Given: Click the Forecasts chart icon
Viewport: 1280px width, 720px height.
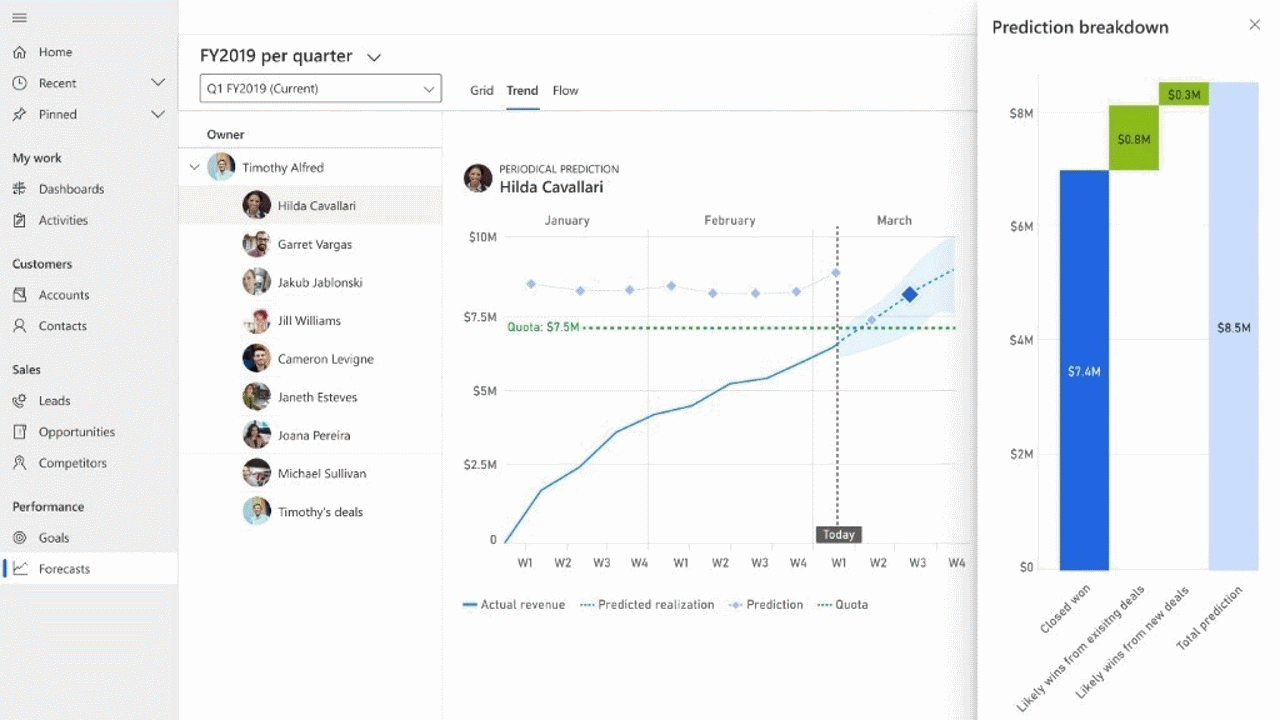Looking at the screenshot, I should [19, 569].
